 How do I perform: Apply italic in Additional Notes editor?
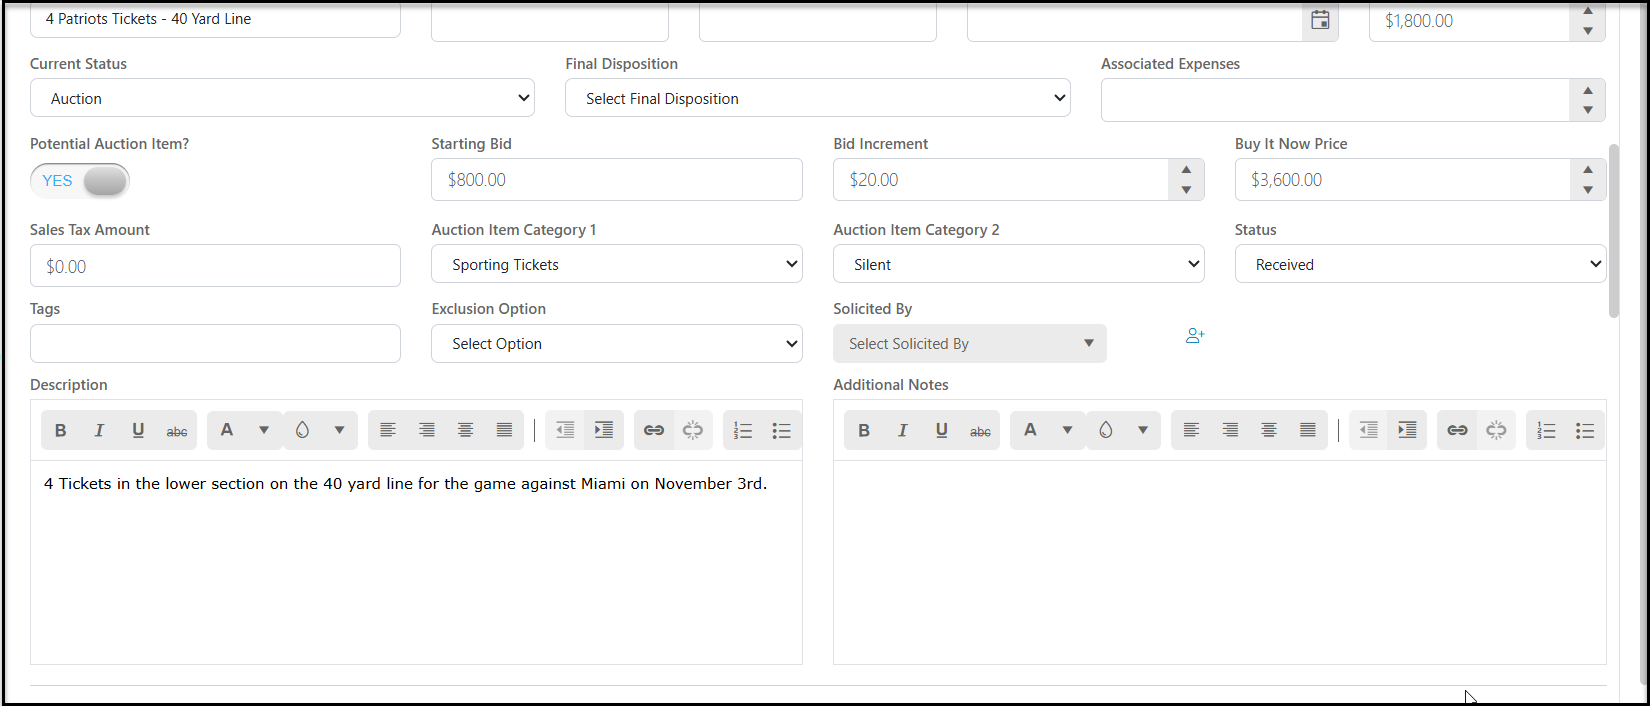(x=903, y=430)
